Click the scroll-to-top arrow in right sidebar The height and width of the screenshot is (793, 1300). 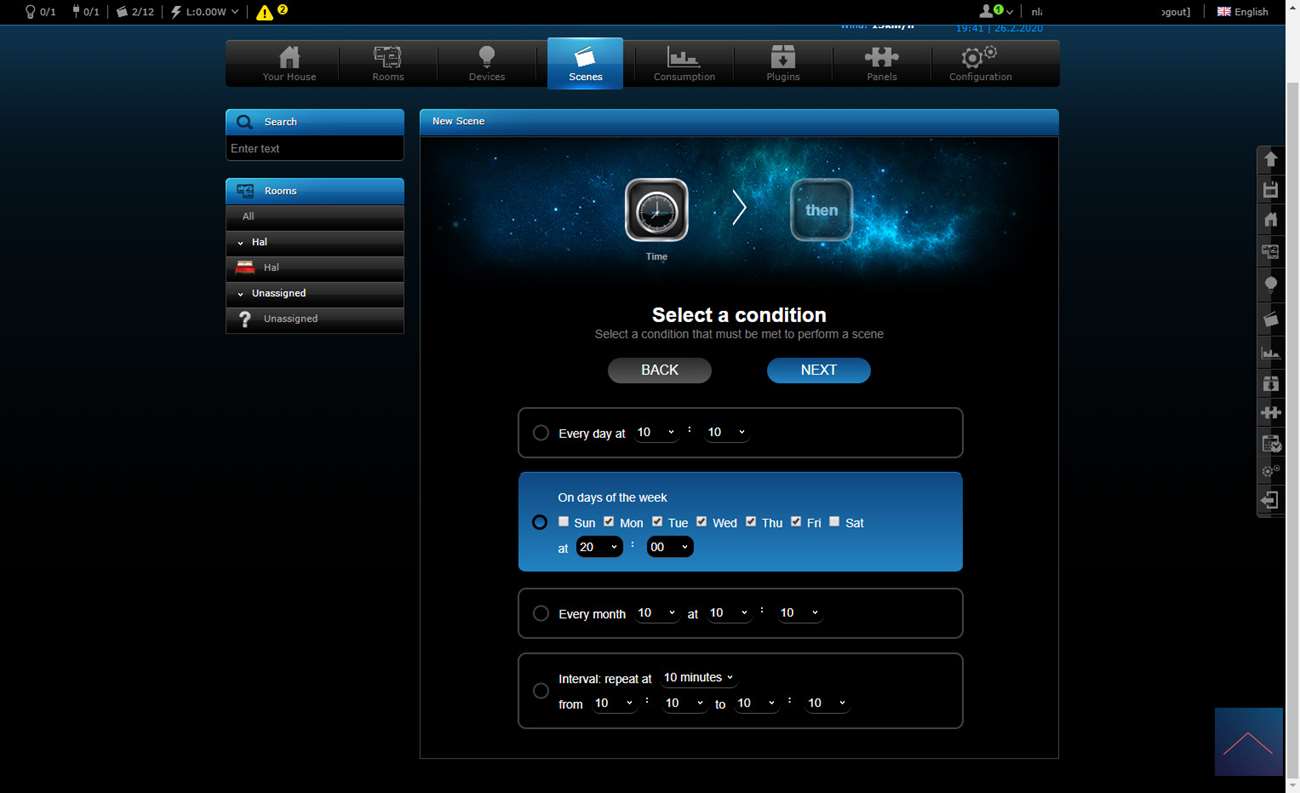click(x=1270, y=159)
